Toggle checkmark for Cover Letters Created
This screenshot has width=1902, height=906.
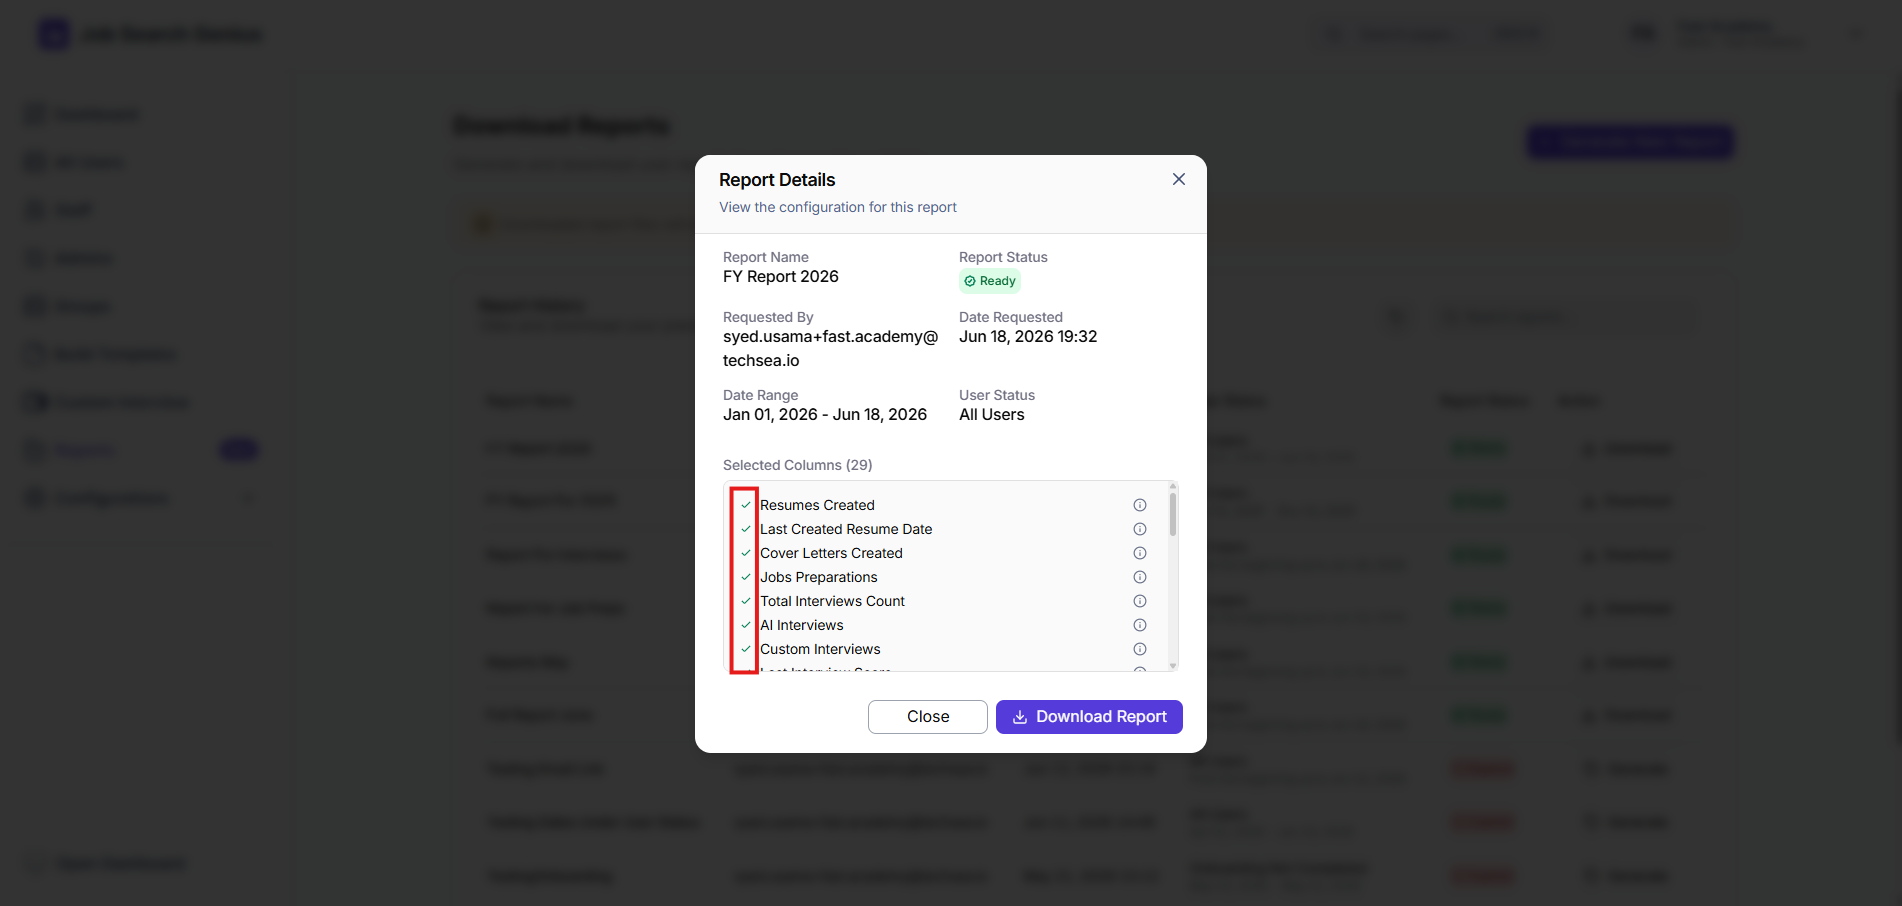point(746,553)
